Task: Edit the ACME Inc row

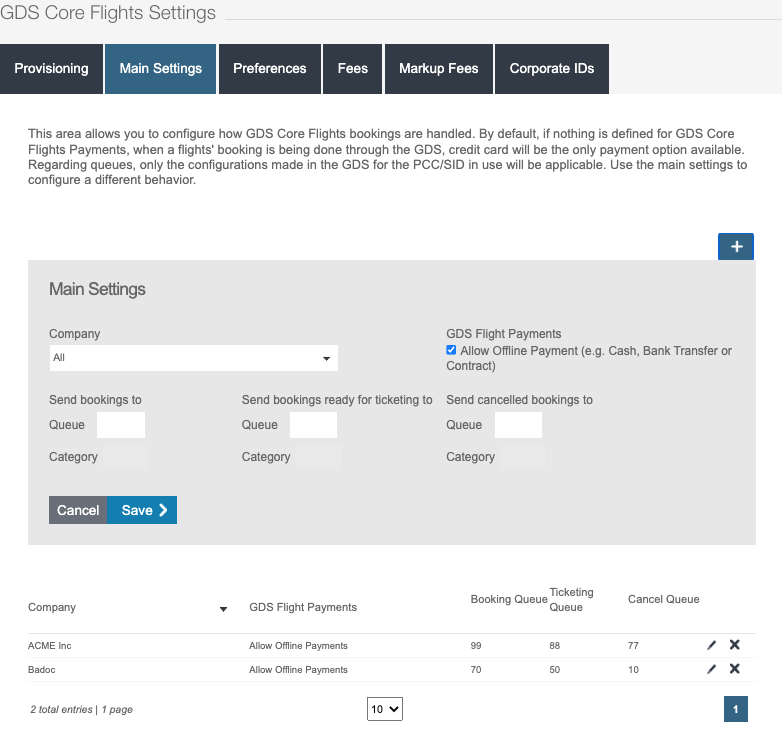Action: point(711,646)
